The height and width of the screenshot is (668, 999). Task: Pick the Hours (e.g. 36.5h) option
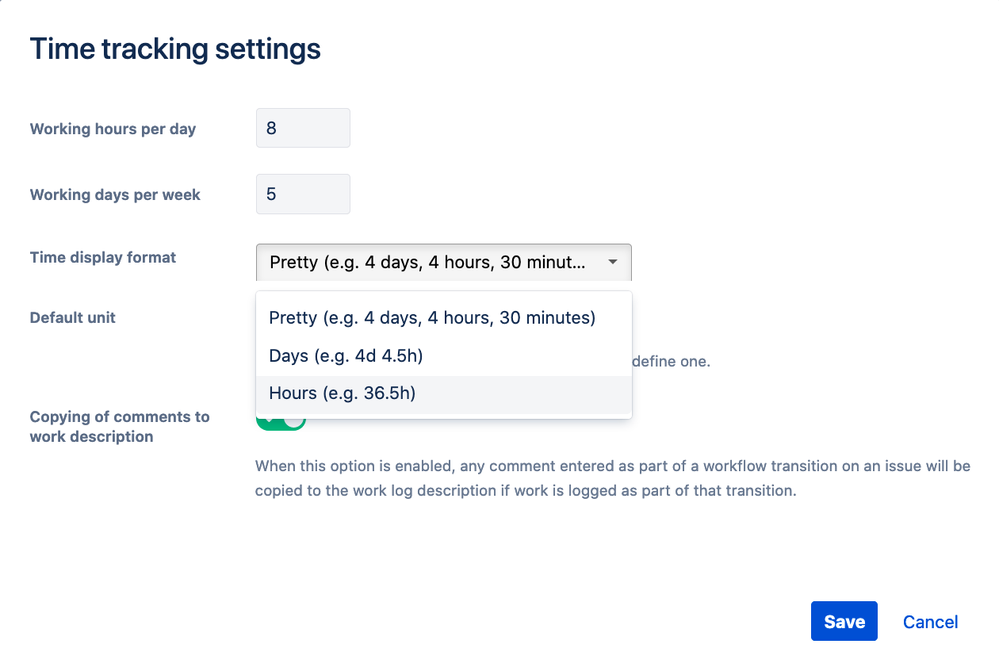(342, 394)
